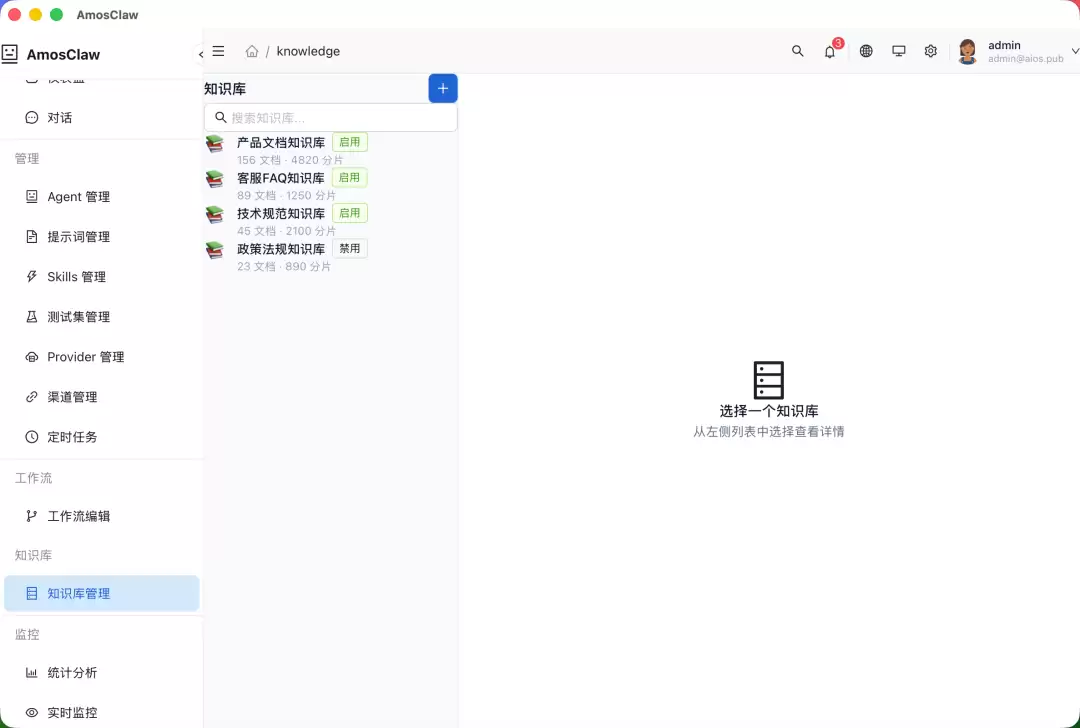
Task: Toggle the hamburger menu icon
Action: [218, 51]
